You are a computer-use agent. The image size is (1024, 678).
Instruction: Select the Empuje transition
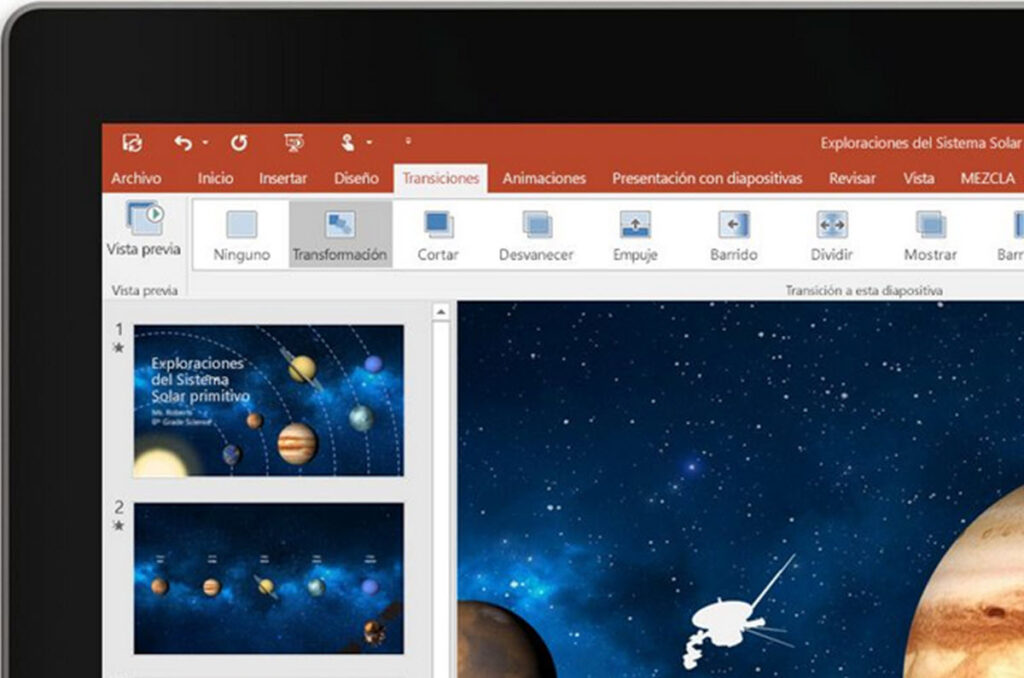click(x=635, y=236)
